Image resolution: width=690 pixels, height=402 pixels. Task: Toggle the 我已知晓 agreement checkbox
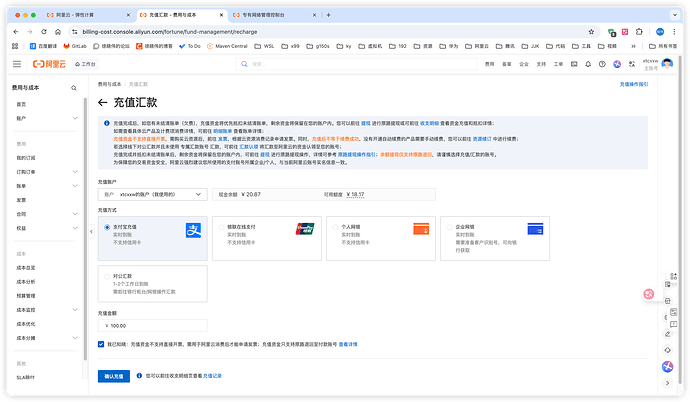(x=102, y=343)
